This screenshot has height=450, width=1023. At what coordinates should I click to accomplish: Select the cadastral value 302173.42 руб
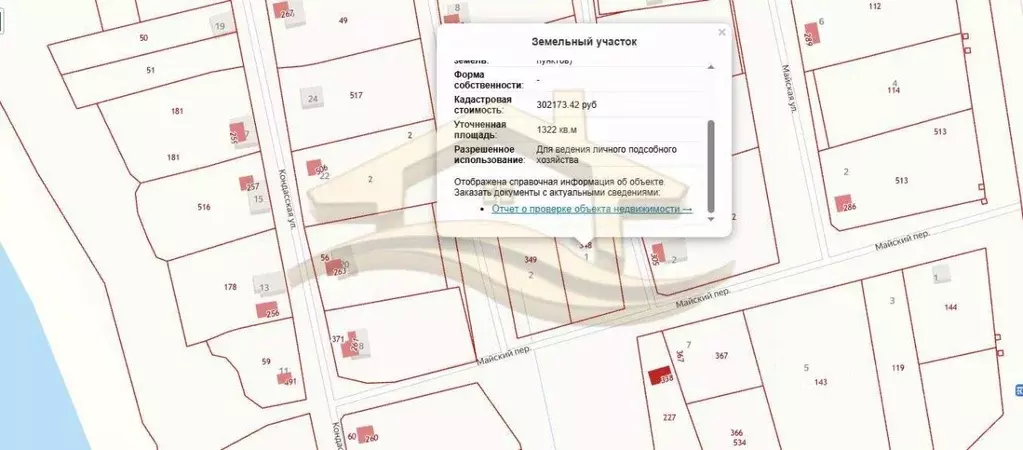point(566,104)
